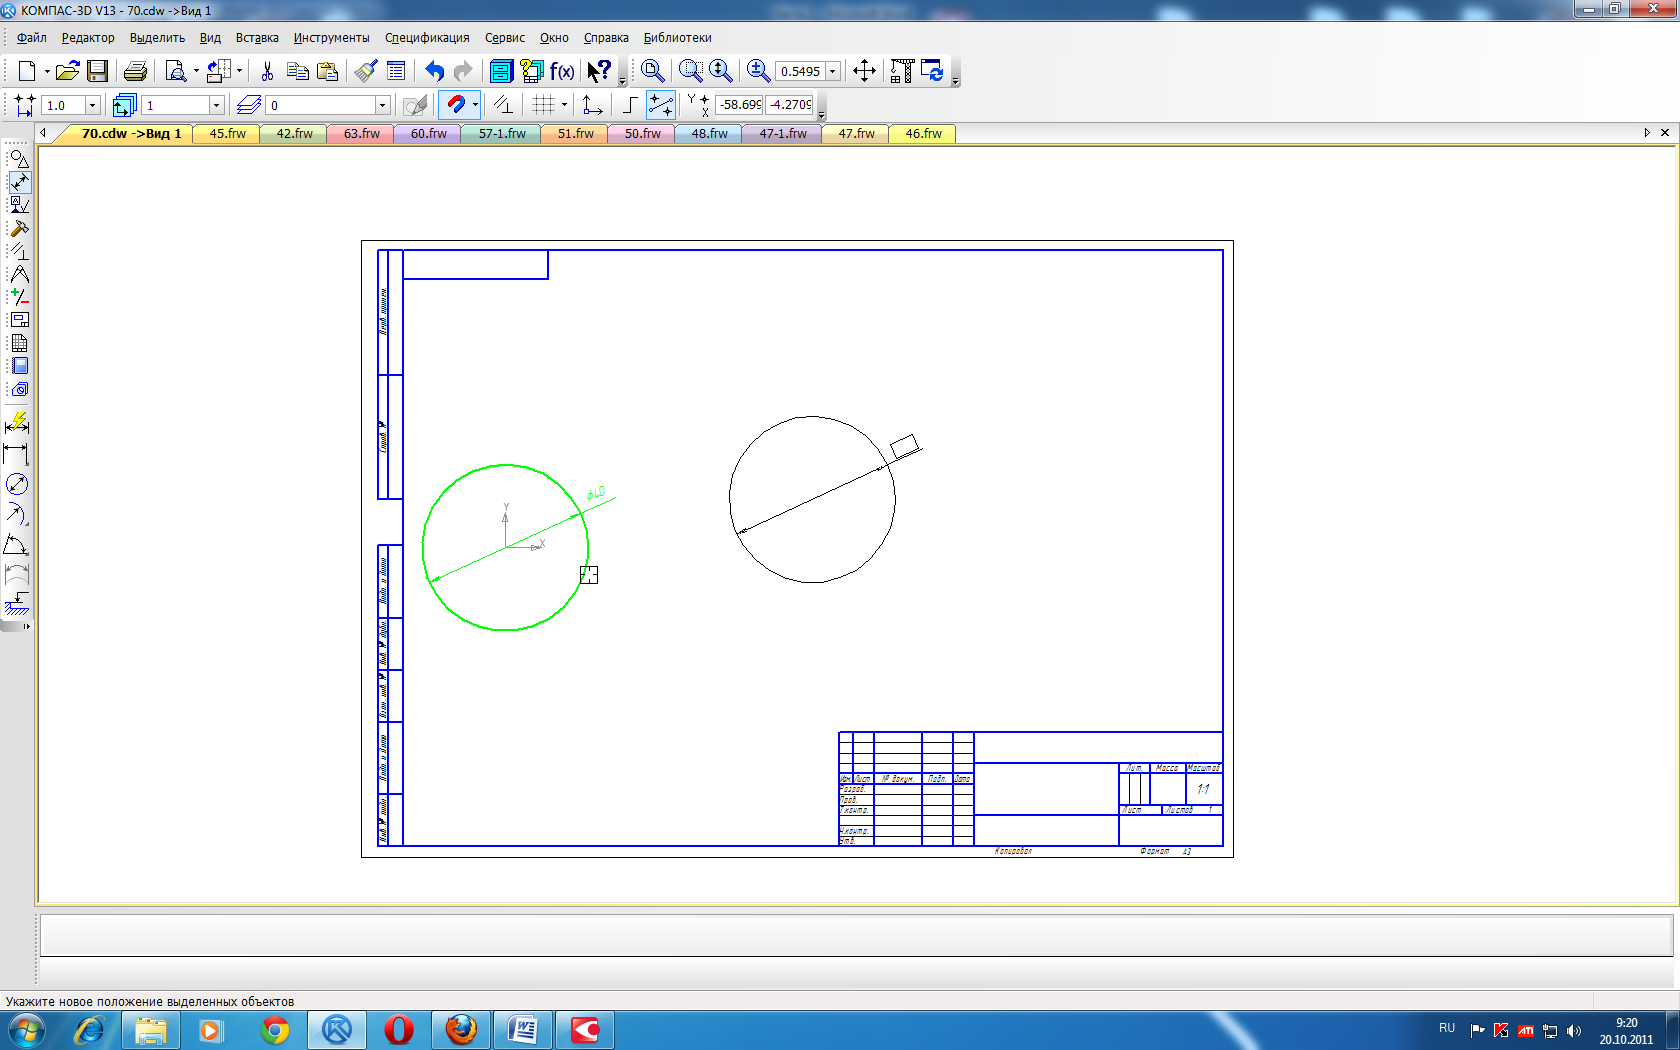Open the Спецификация menu
The width and height of the screenshot is (1680, 1050).
pos(427,38)
